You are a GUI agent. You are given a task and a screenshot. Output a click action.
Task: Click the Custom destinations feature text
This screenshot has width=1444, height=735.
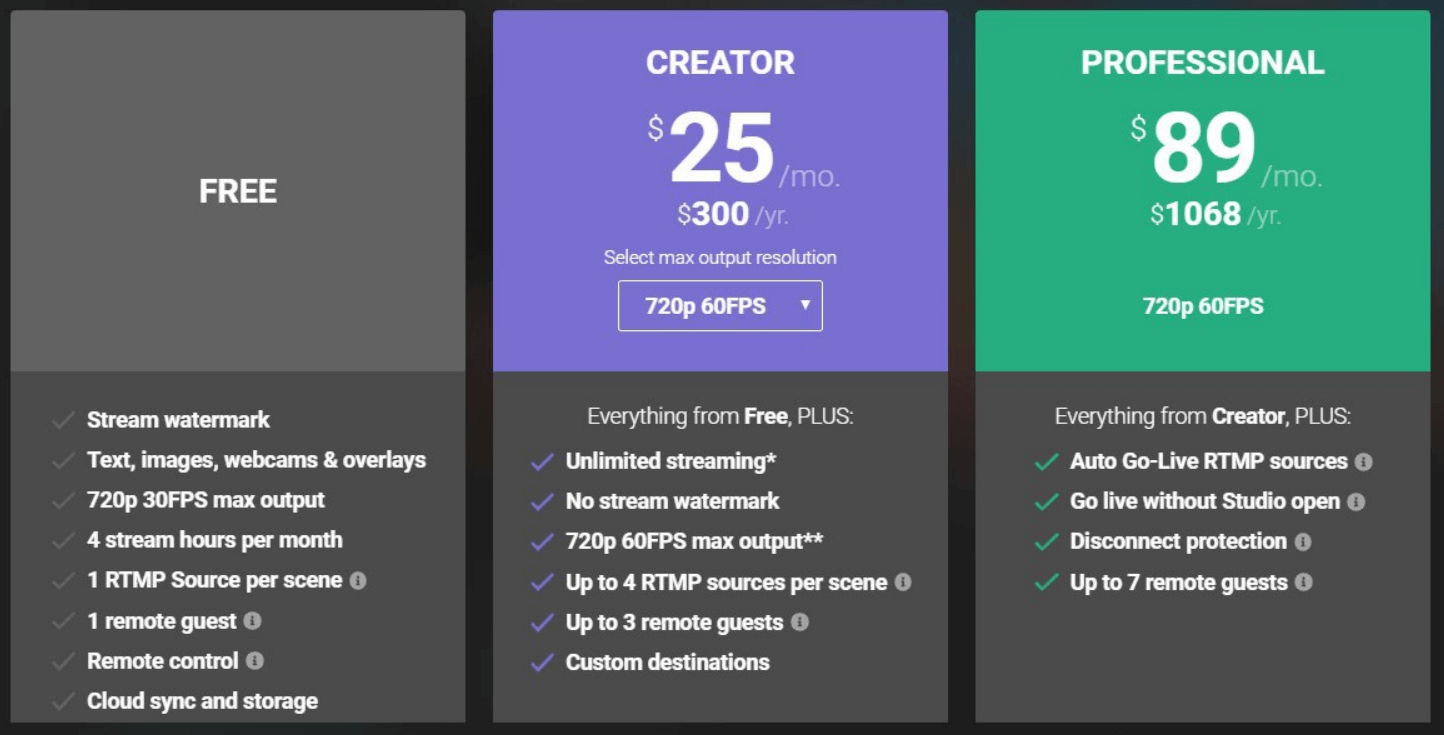667,662
